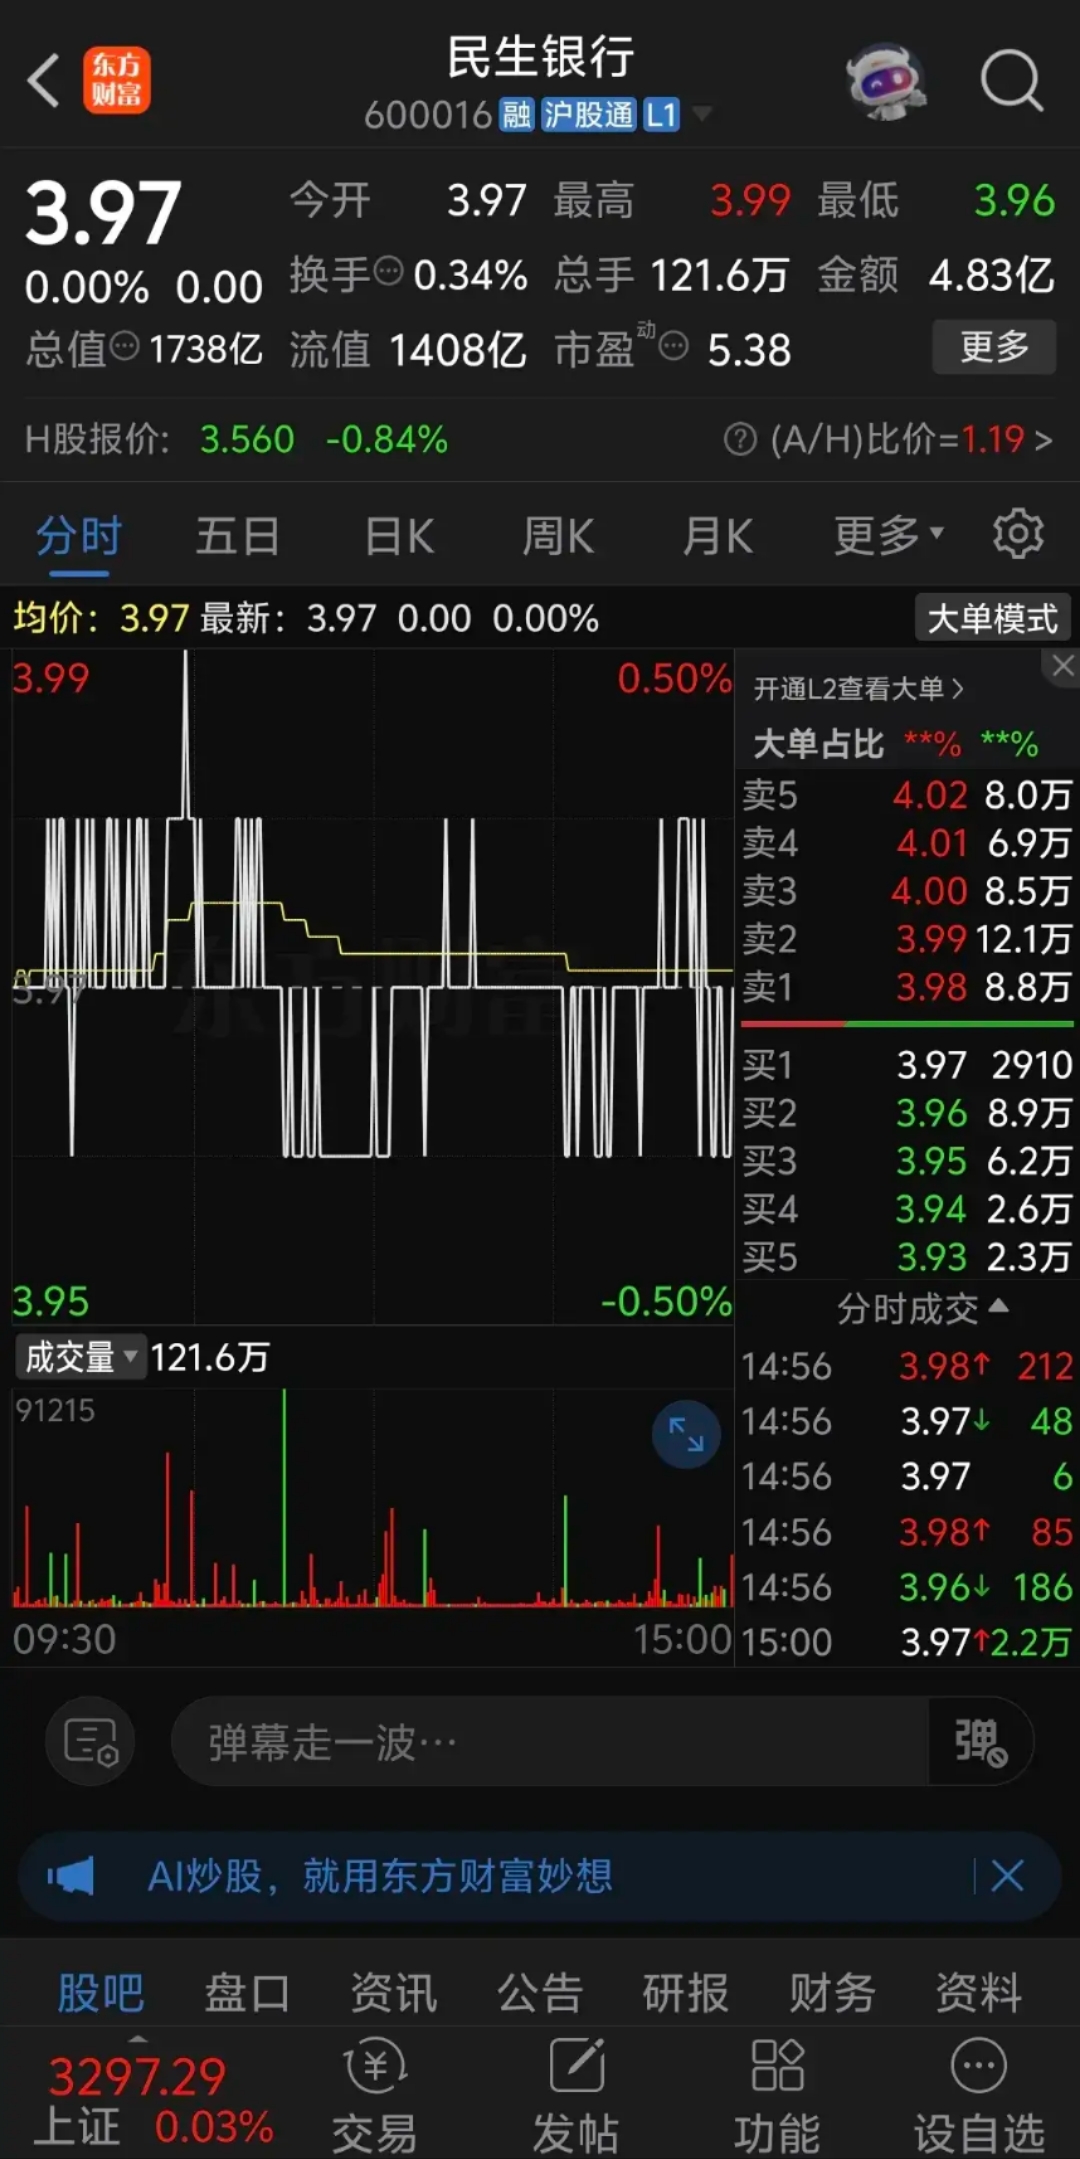Tap the 15:00 3.97 trade record

(907, 1642)
